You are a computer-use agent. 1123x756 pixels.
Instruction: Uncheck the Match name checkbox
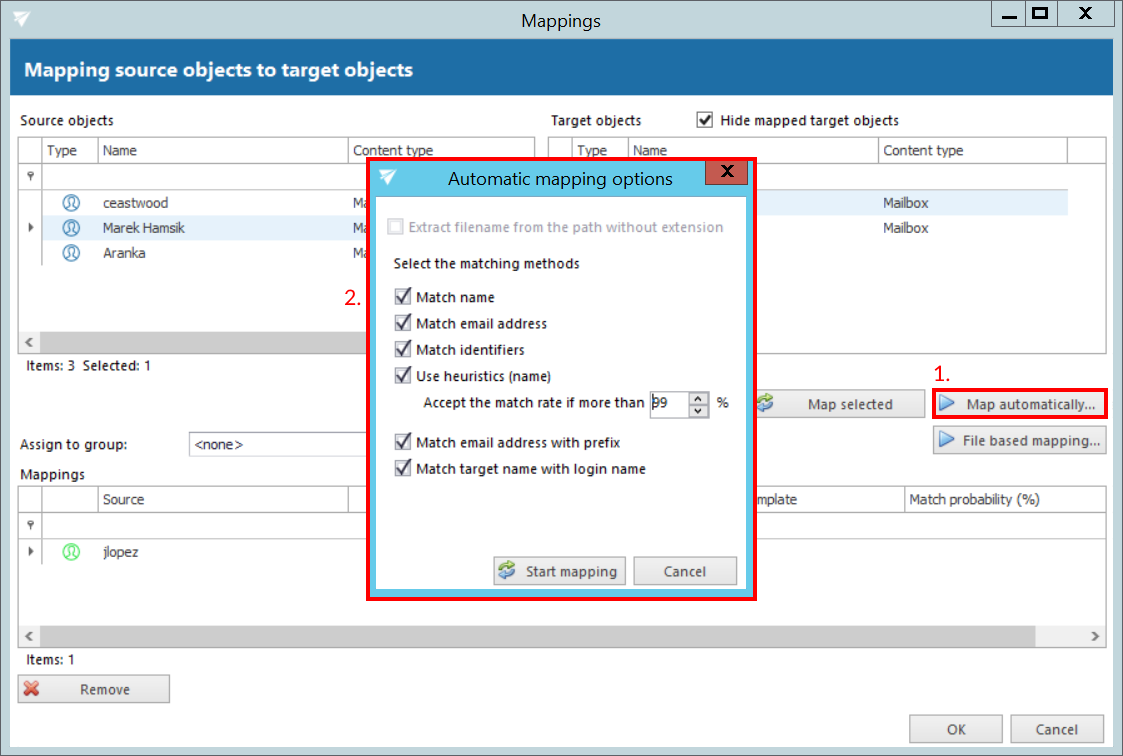pyautogui.click(x=403, y=297)
